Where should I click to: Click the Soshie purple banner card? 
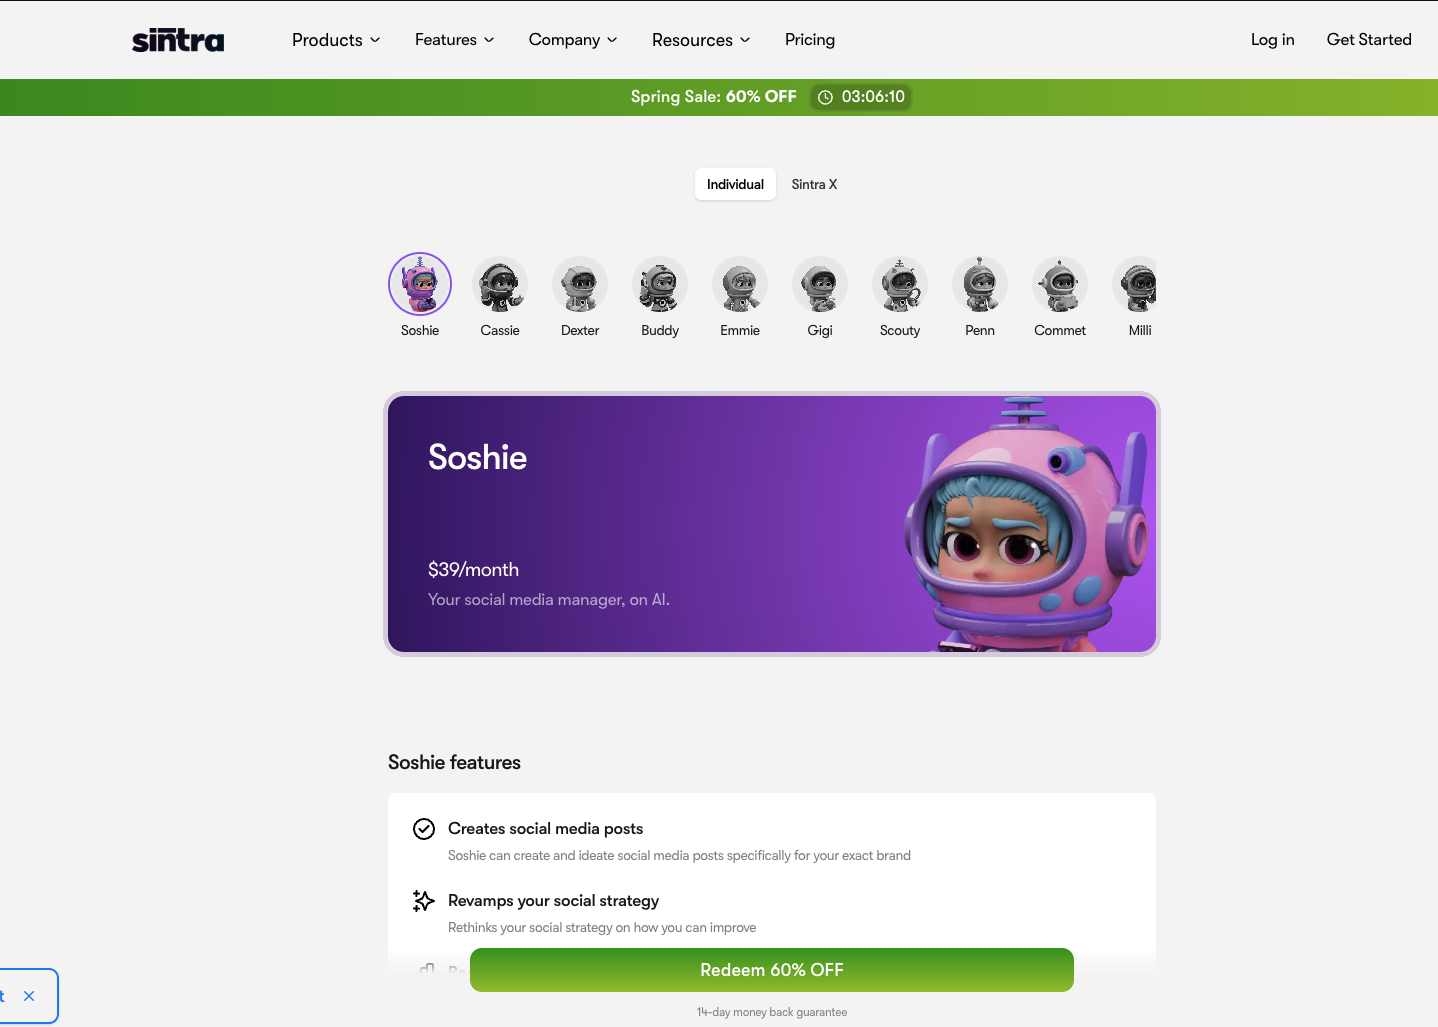[772, 524]
